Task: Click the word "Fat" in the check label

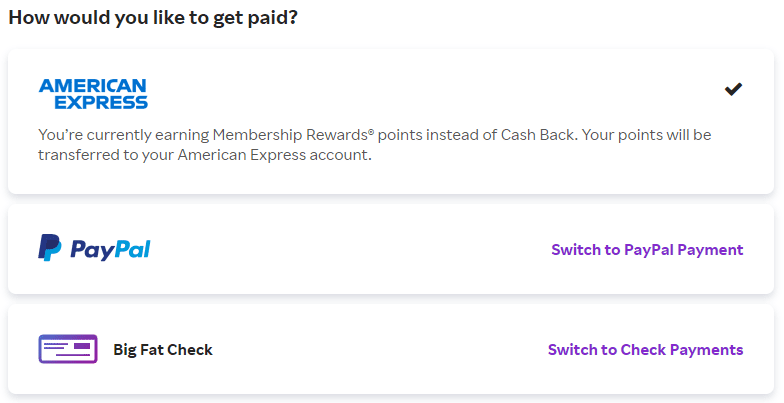Action: tap(152, 349)
